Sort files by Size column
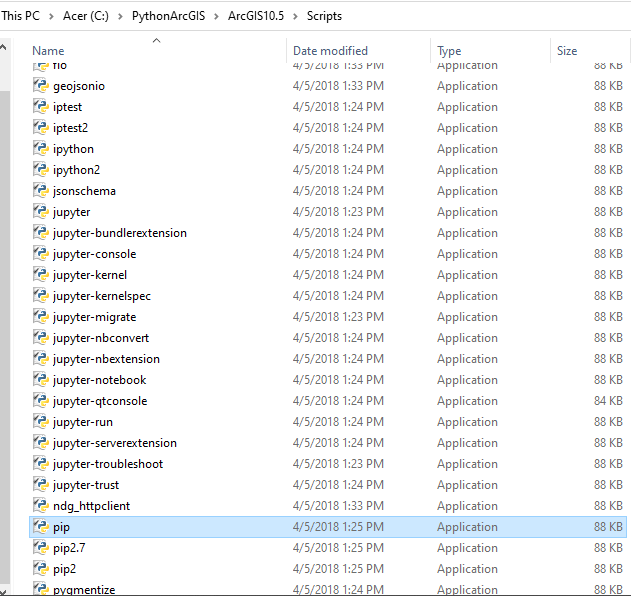 tap(567, 51)
